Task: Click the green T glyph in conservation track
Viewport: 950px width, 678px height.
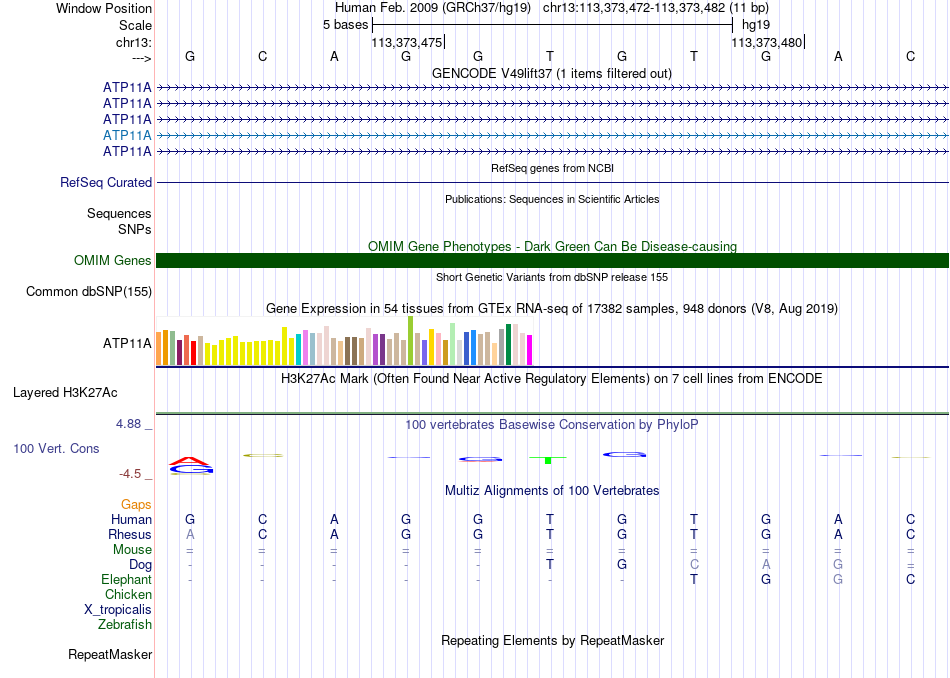Action: coord(548,460)
